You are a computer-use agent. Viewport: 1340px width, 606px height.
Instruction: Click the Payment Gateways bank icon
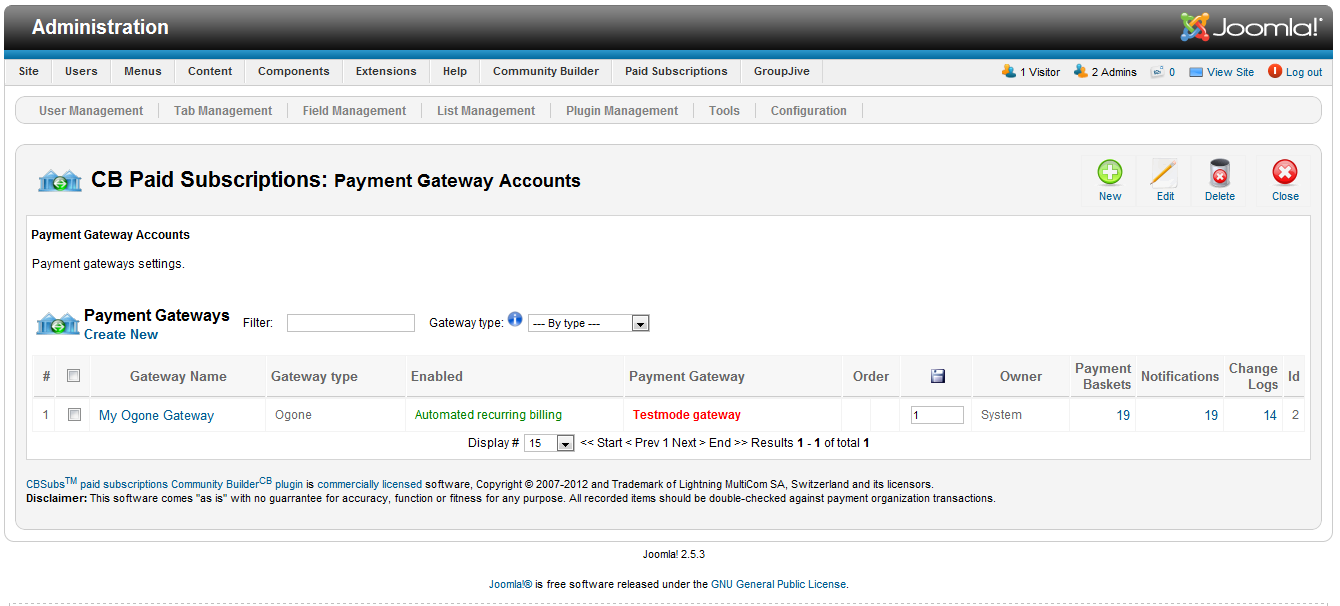pyautogui.click(x=58, y=324)
